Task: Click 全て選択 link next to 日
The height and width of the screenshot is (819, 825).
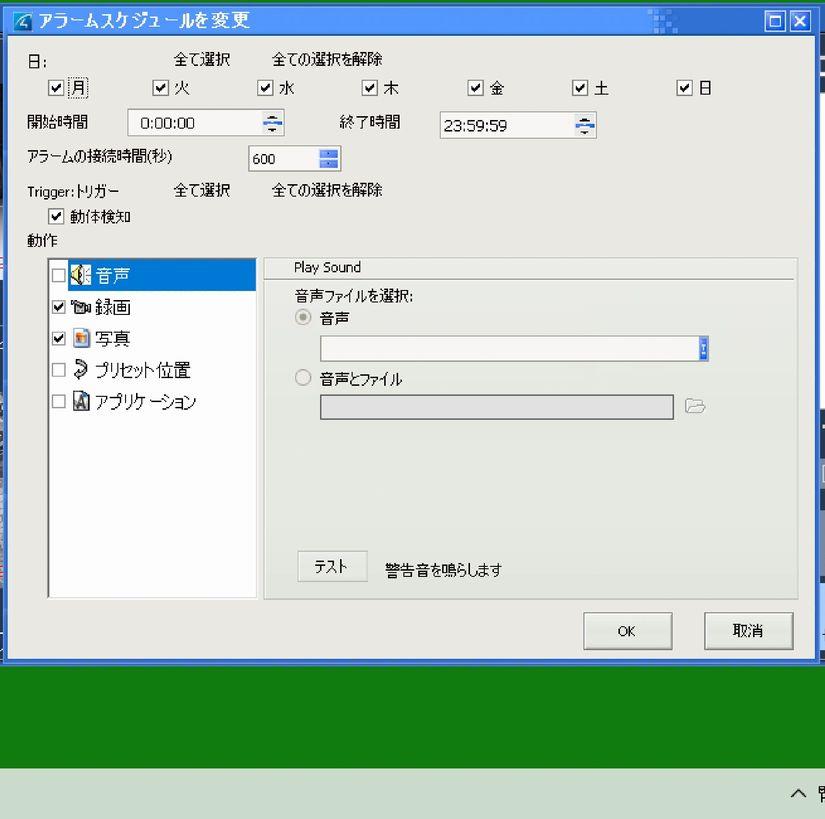Action: [x=202, y=59]
